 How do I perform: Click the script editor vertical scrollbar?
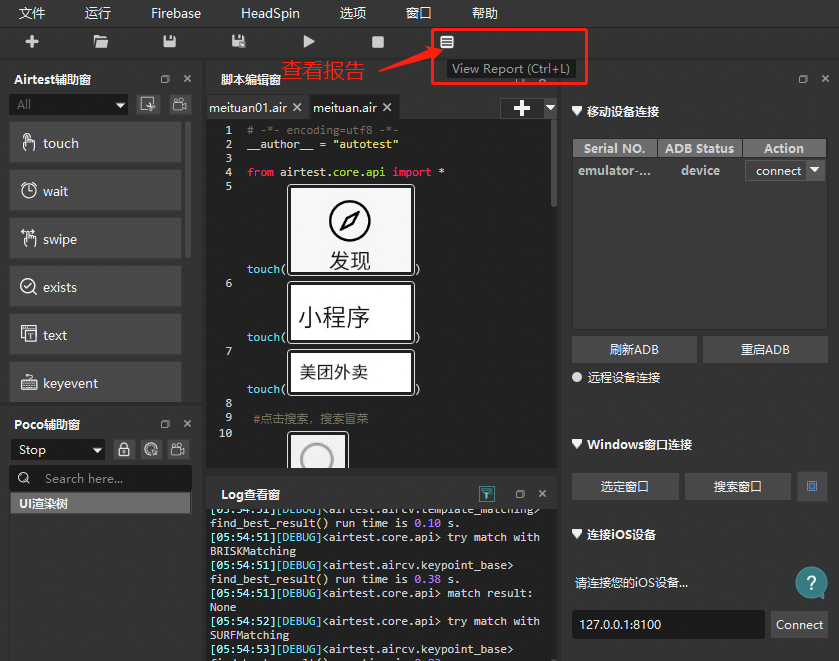[554, 163]
